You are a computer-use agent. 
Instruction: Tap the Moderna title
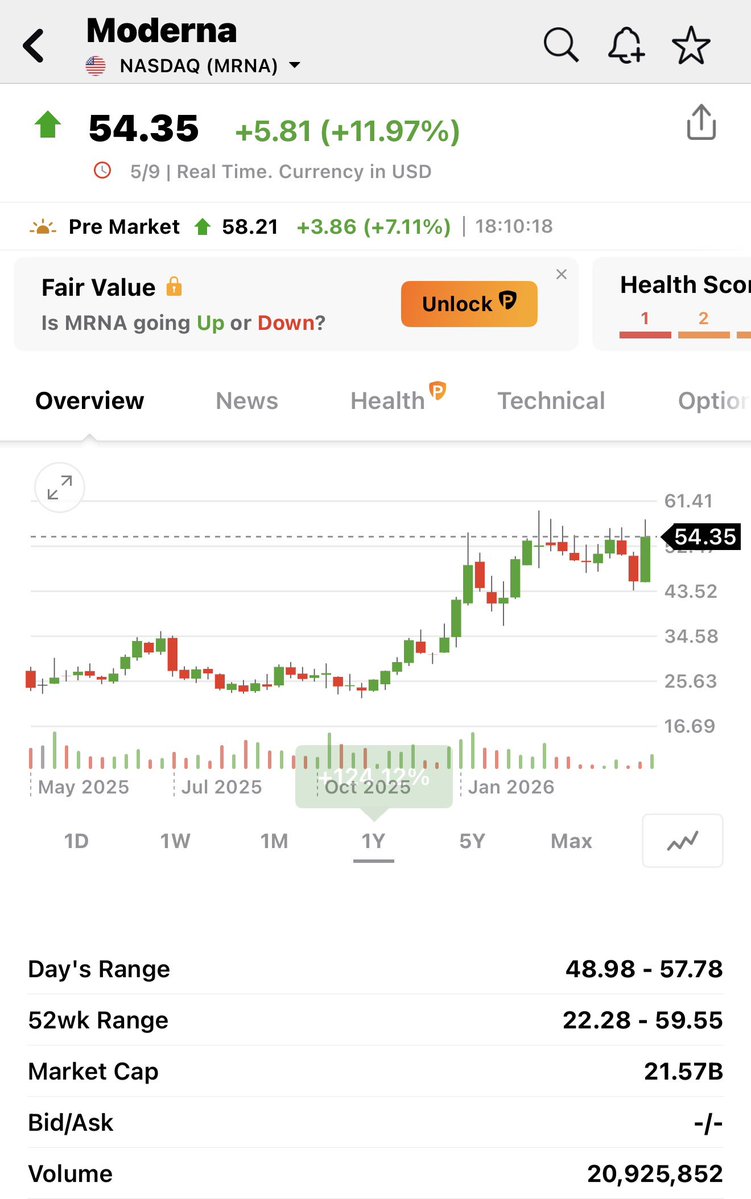point(161,31)
